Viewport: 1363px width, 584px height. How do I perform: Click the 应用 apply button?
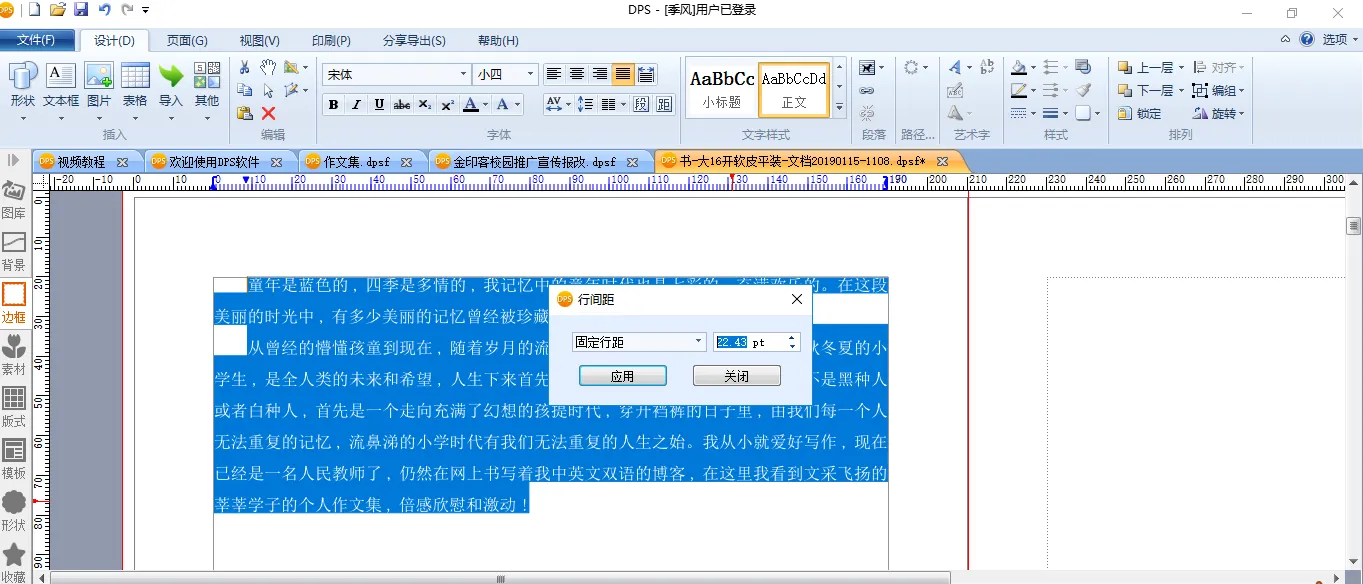[622, 376]
